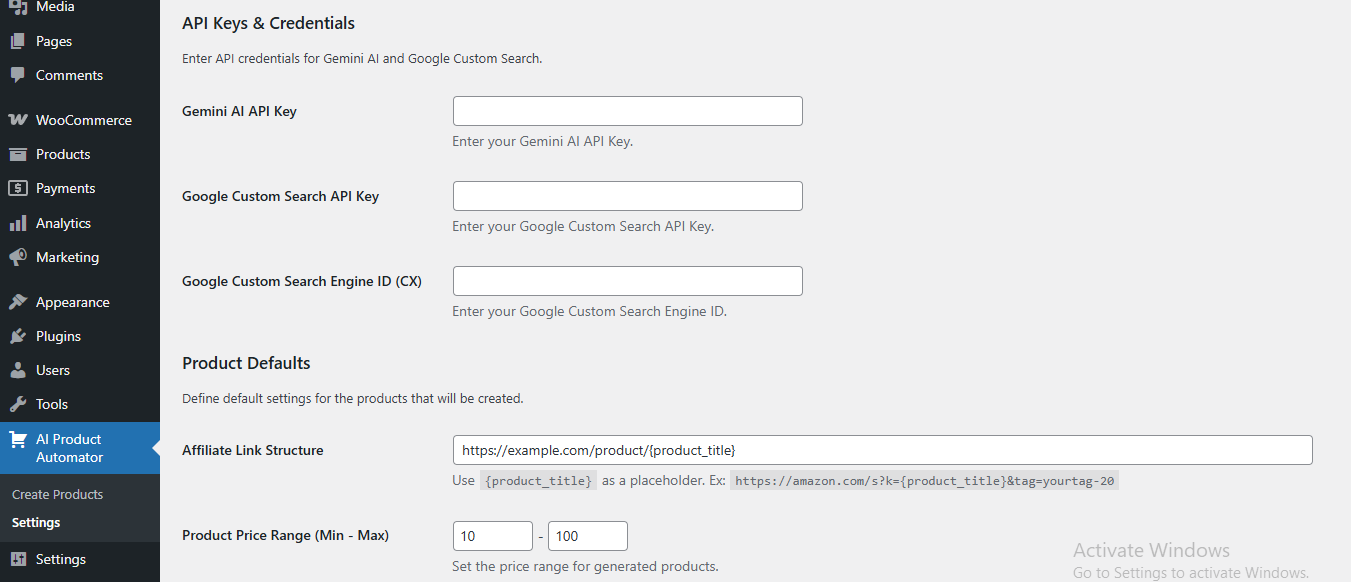
Task: Click the Plugins plug icon
Action: click(x=17, y=336)
